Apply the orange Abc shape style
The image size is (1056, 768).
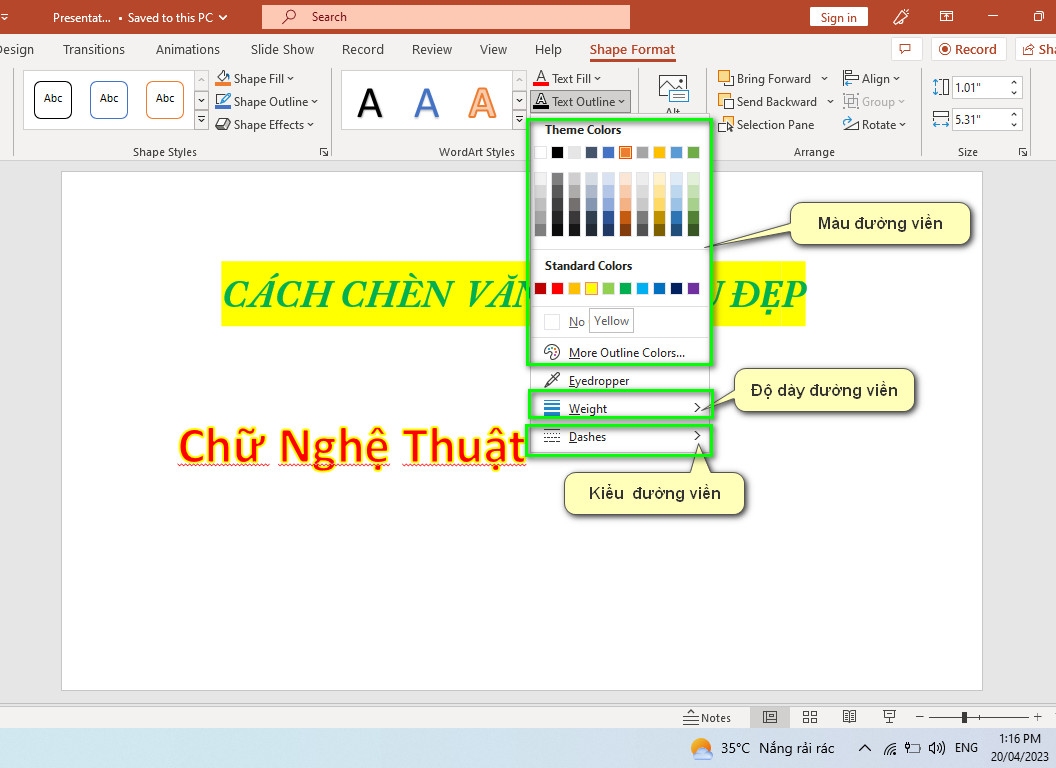pyautogui.click(x=165, y=99)
